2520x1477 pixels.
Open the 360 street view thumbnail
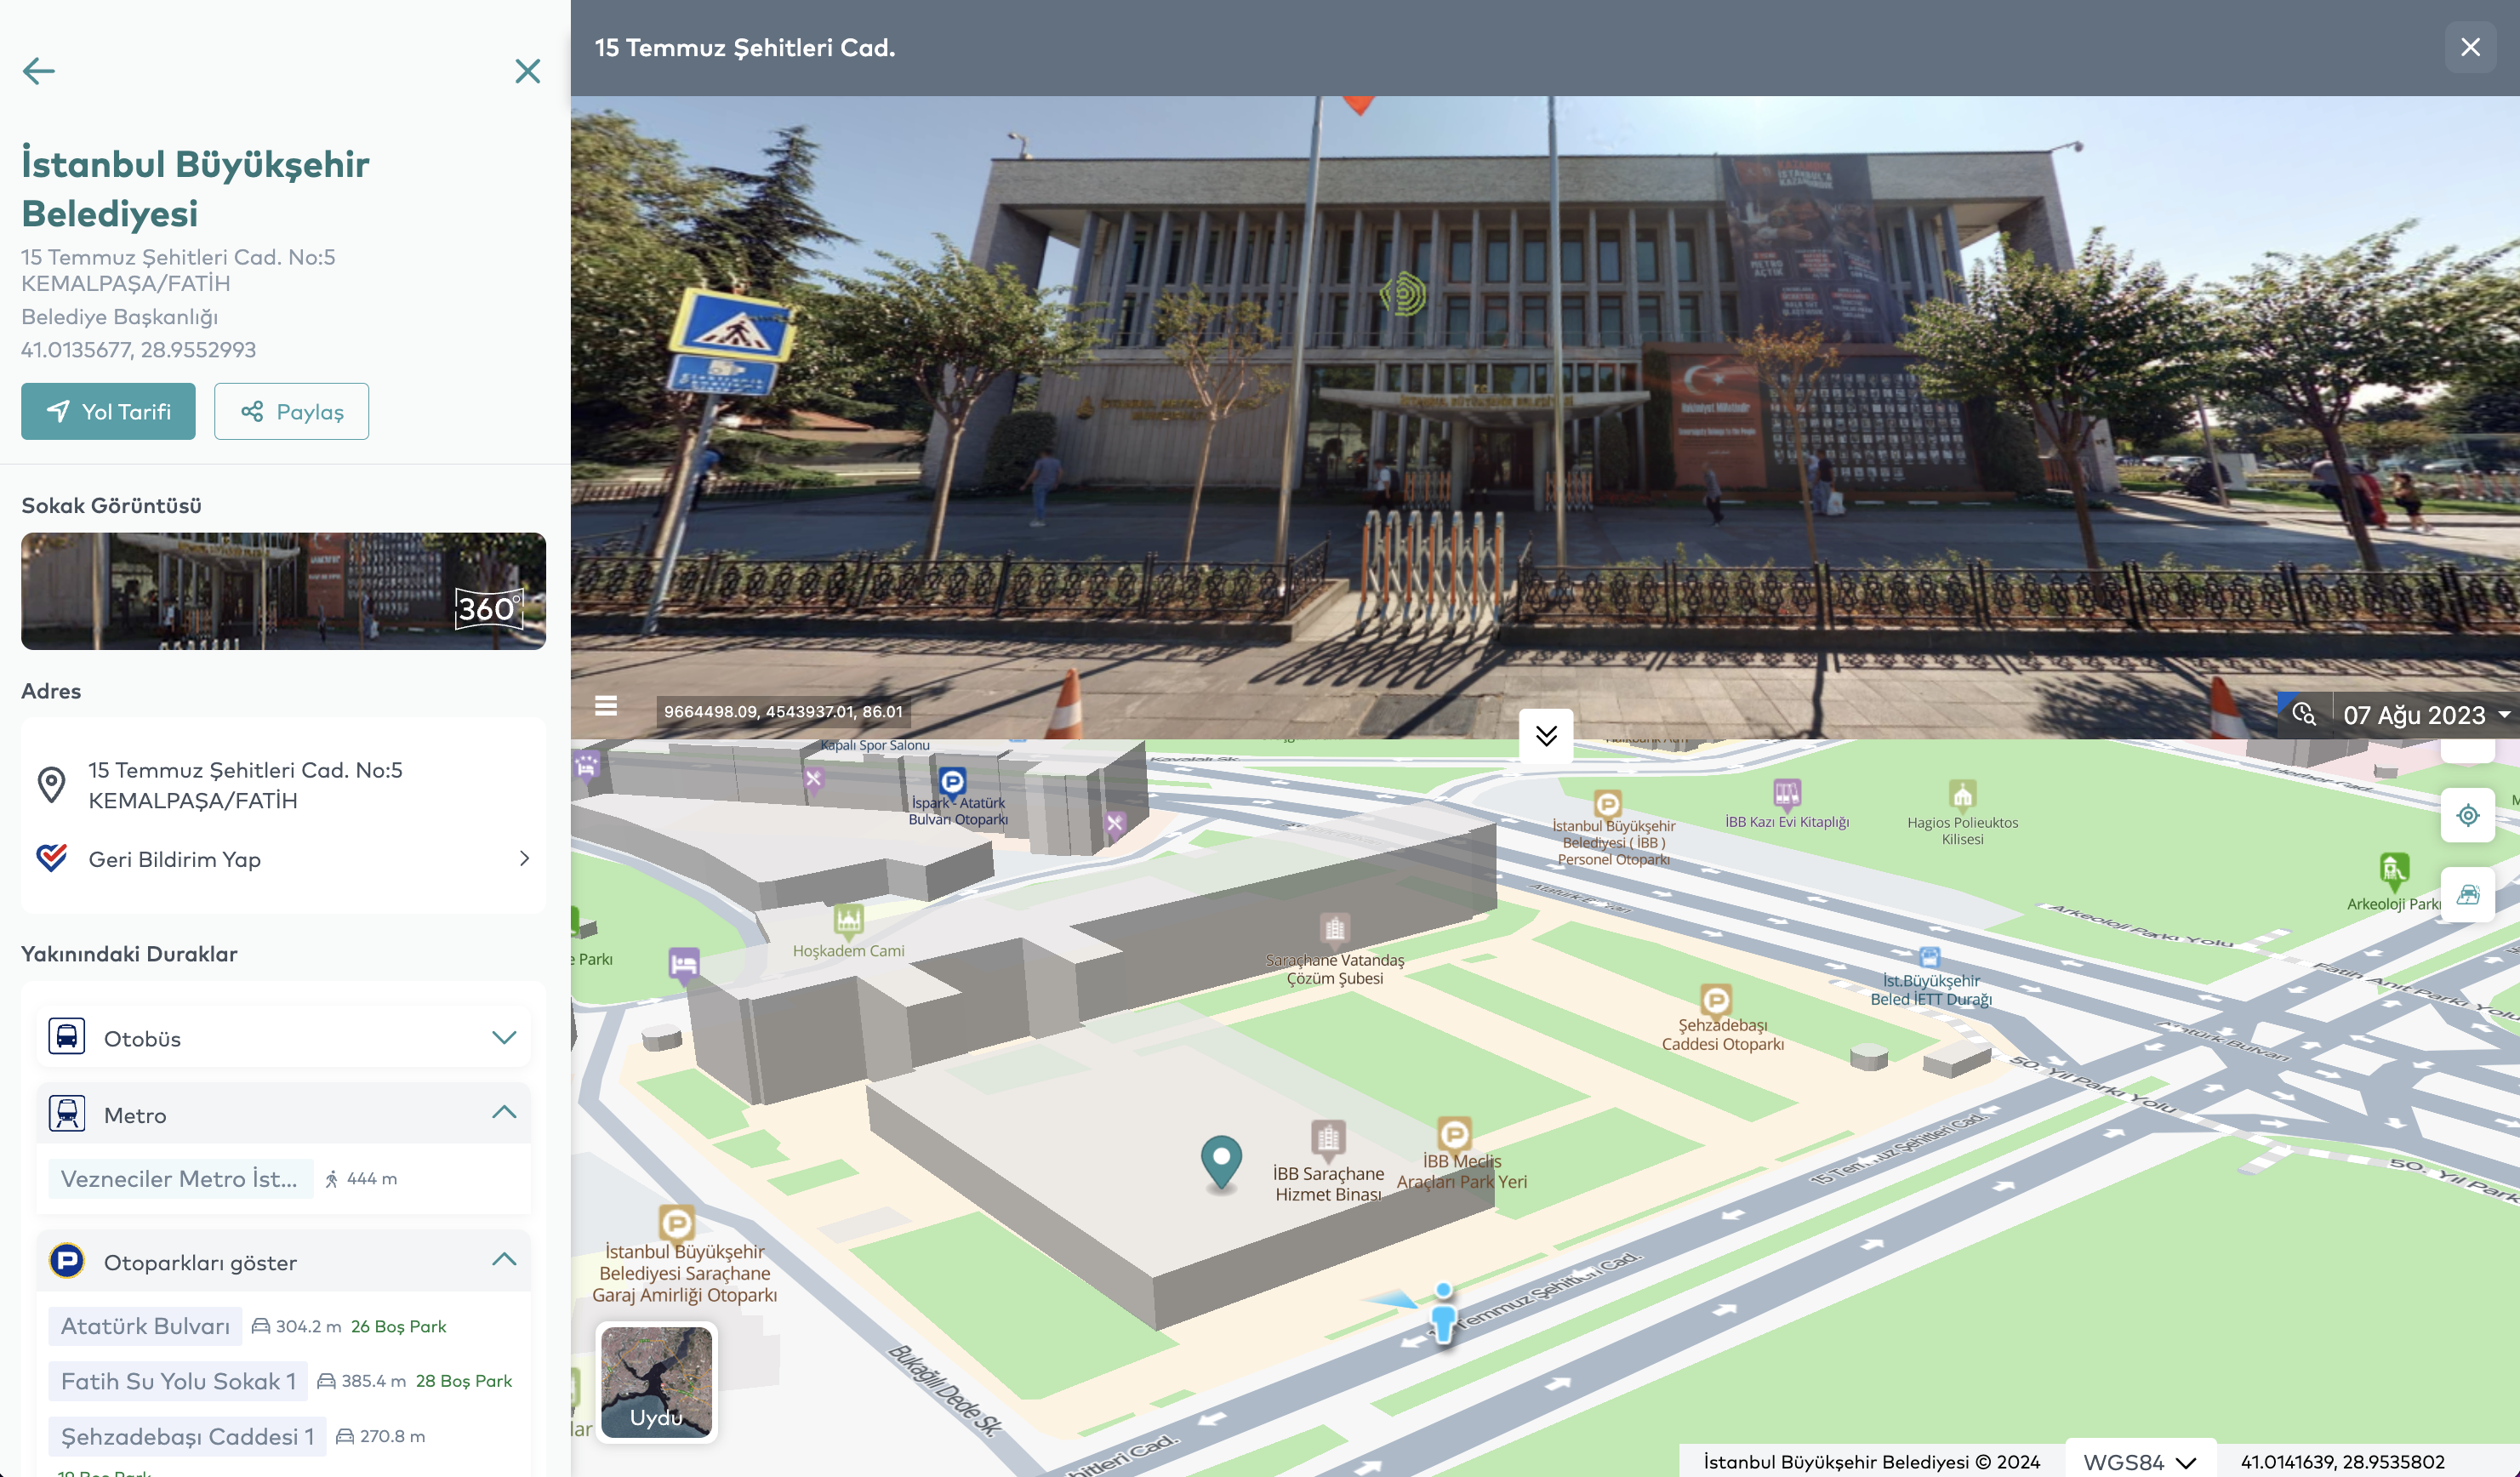[x=283, y=591]
